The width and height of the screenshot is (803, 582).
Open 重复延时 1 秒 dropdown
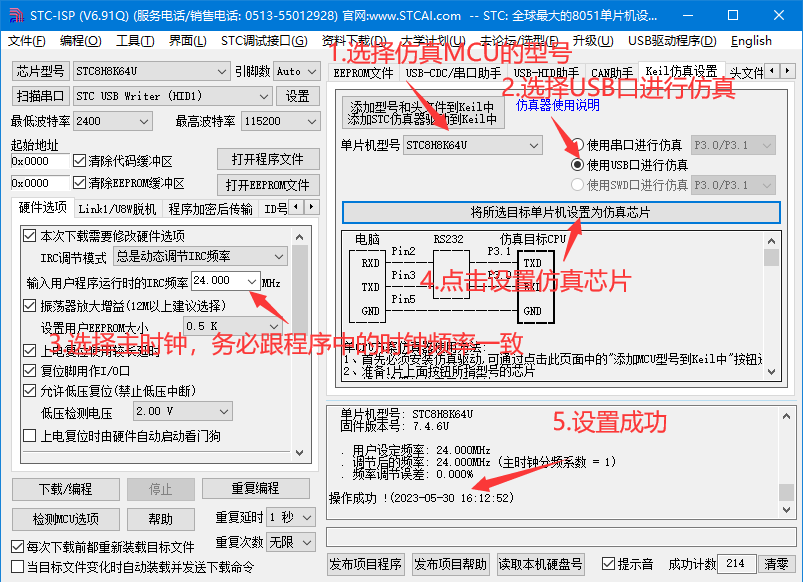290,517
